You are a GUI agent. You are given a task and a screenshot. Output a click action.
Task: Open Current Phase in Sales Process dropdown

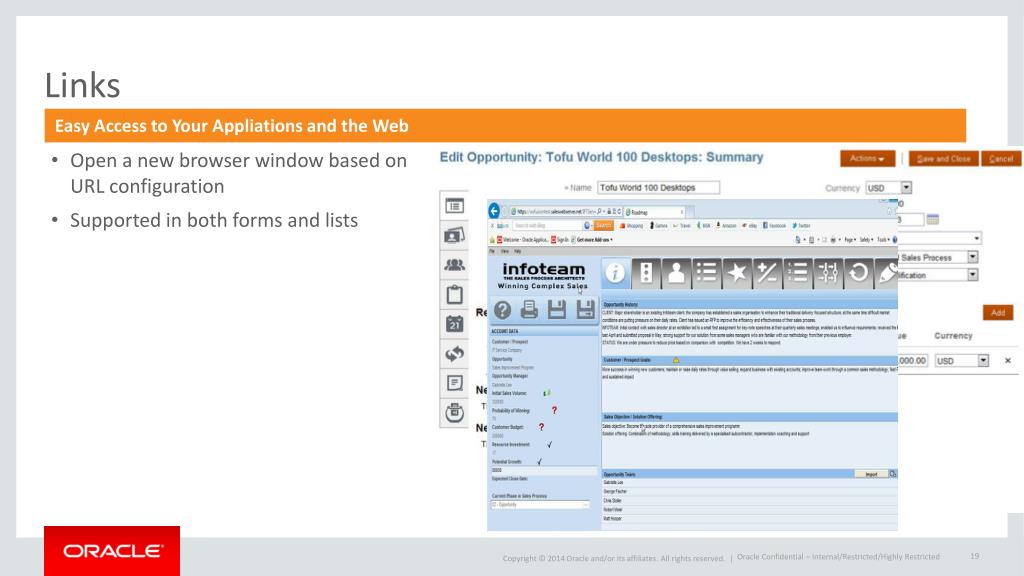click(540, 505)
